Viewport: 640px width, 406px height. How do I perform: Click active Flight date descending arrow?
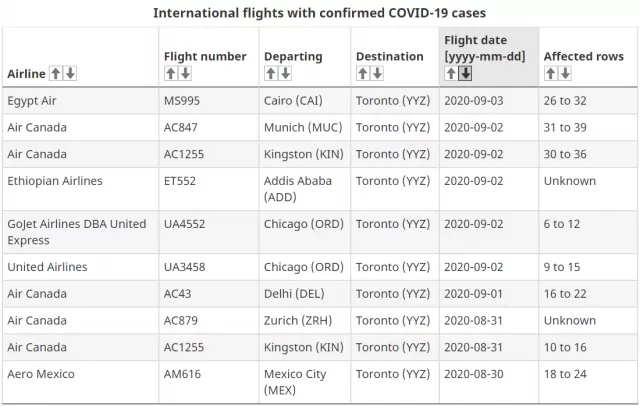(x=465, y=73)
